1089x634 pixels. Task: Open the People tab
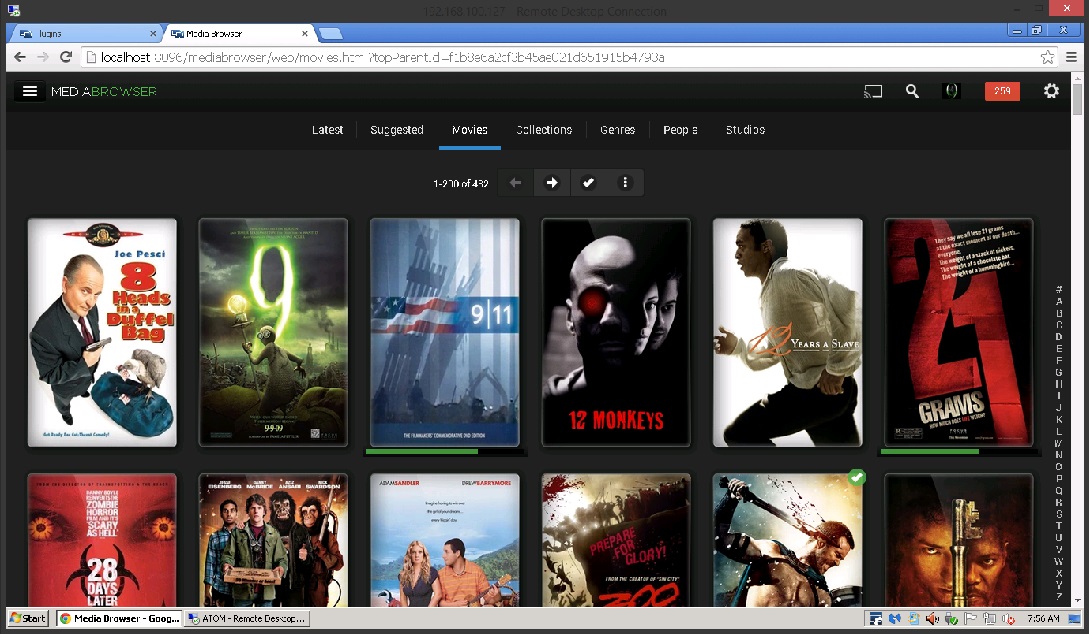tap(680, 130)
